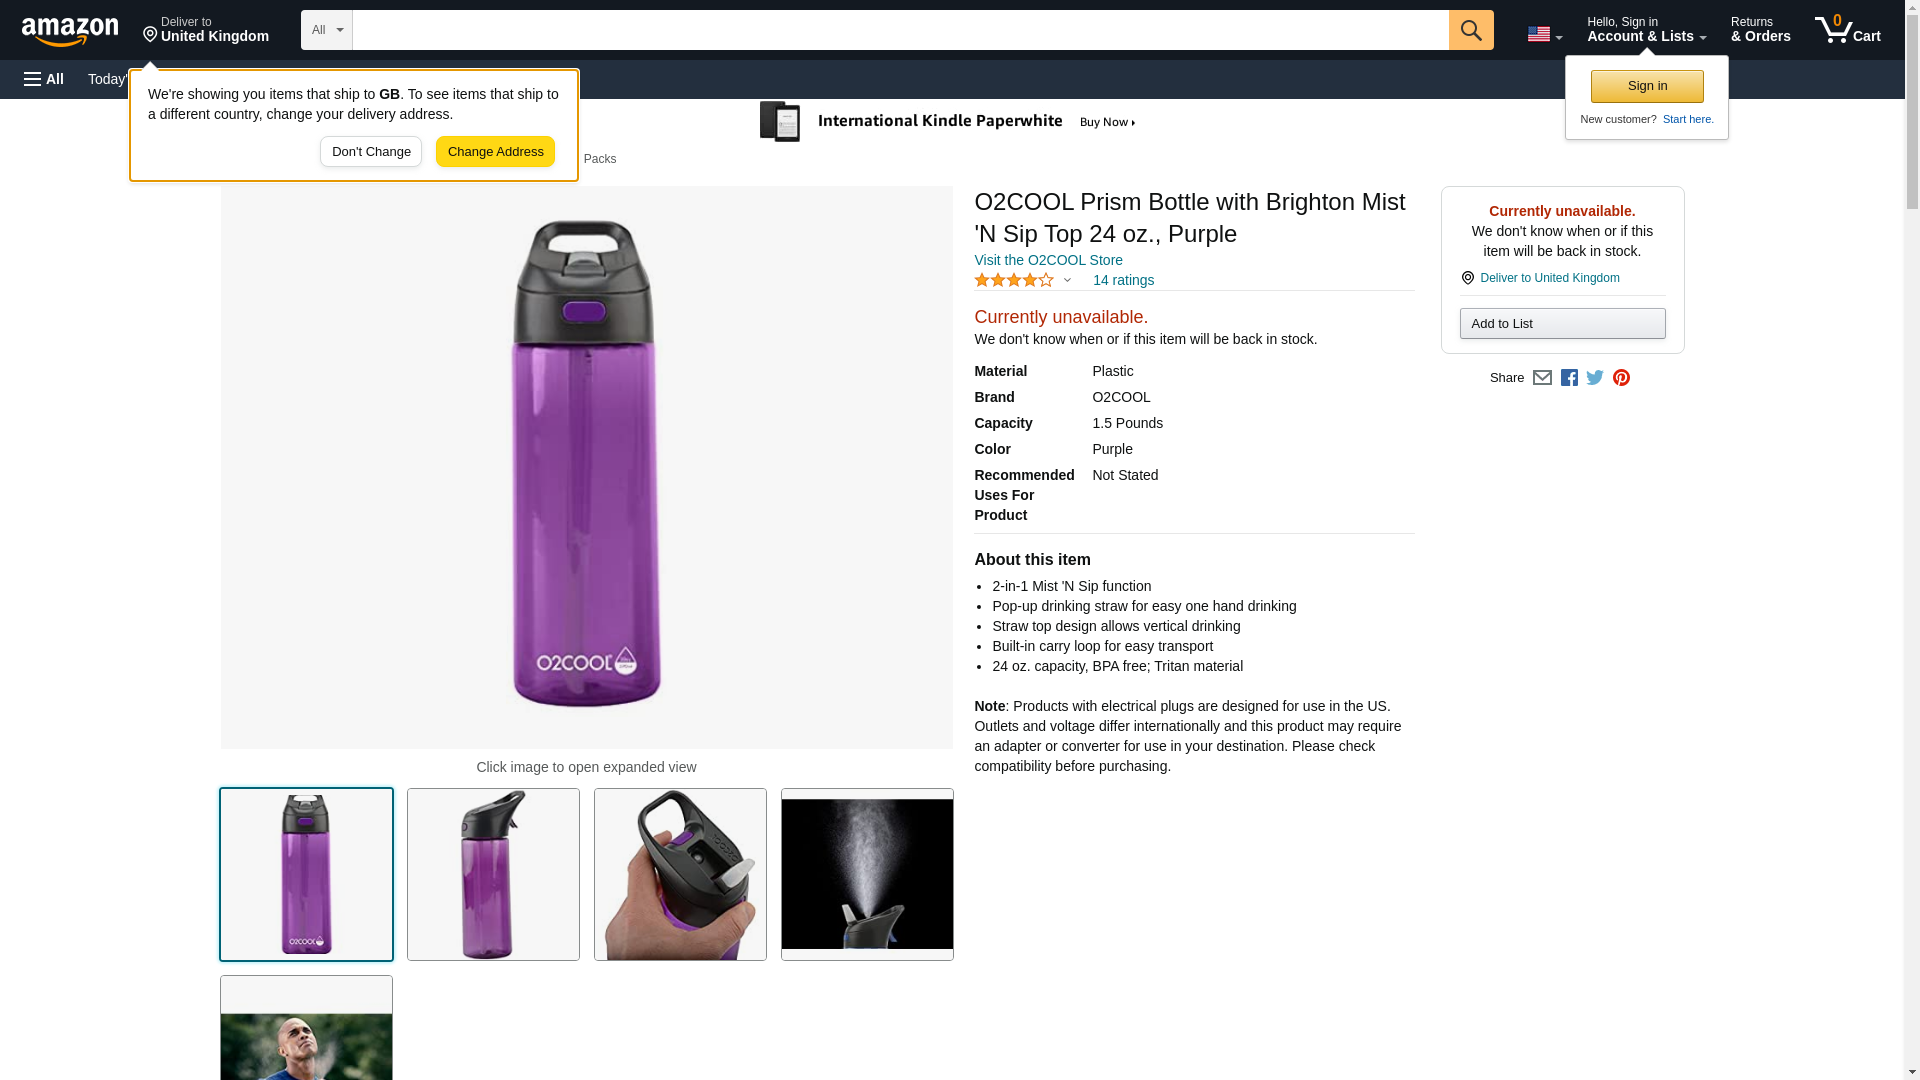Expand the search category All dropdown
The width and height of the screenshot is (1920, 1080).
[327, 30]
